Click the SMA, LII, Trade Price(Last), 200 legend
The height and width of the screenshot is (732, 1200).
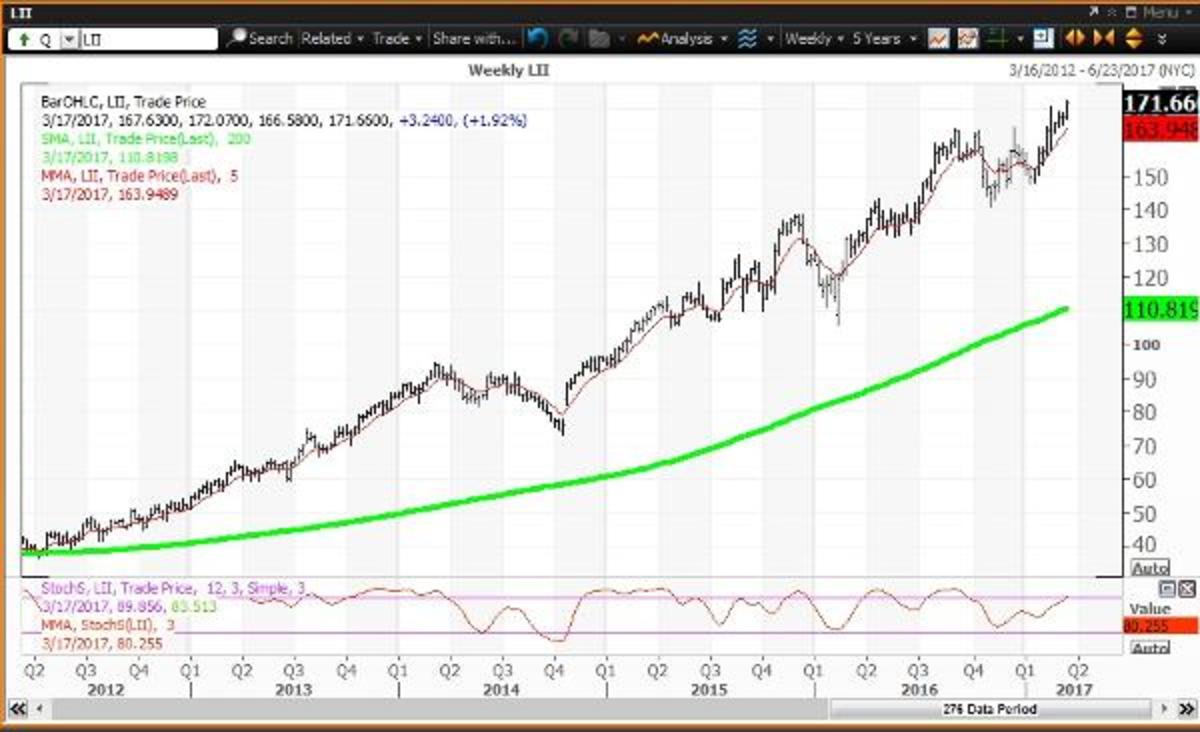pos(146,138)
